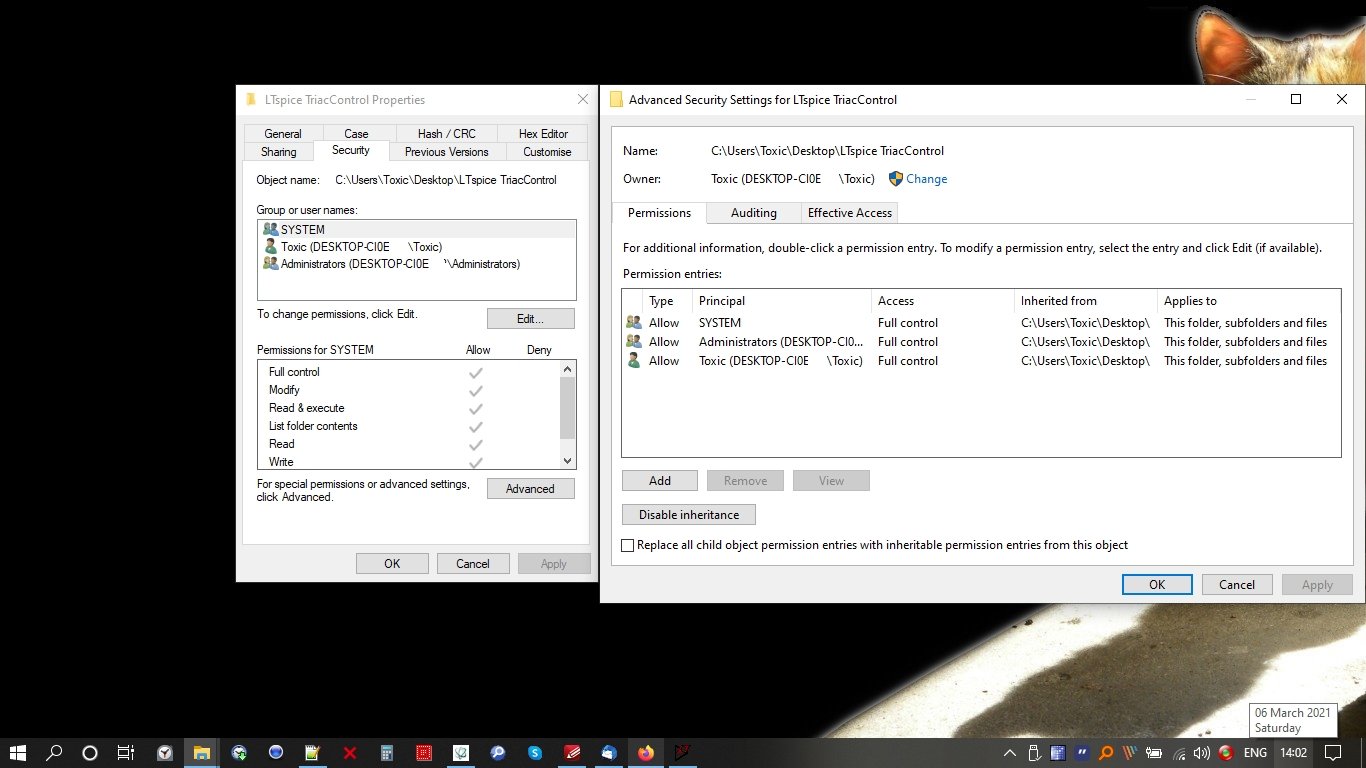The width and height of the screenshot is (1366, 768).
Task: Click the Applies to column header
Action: [x=1248, y=301]
